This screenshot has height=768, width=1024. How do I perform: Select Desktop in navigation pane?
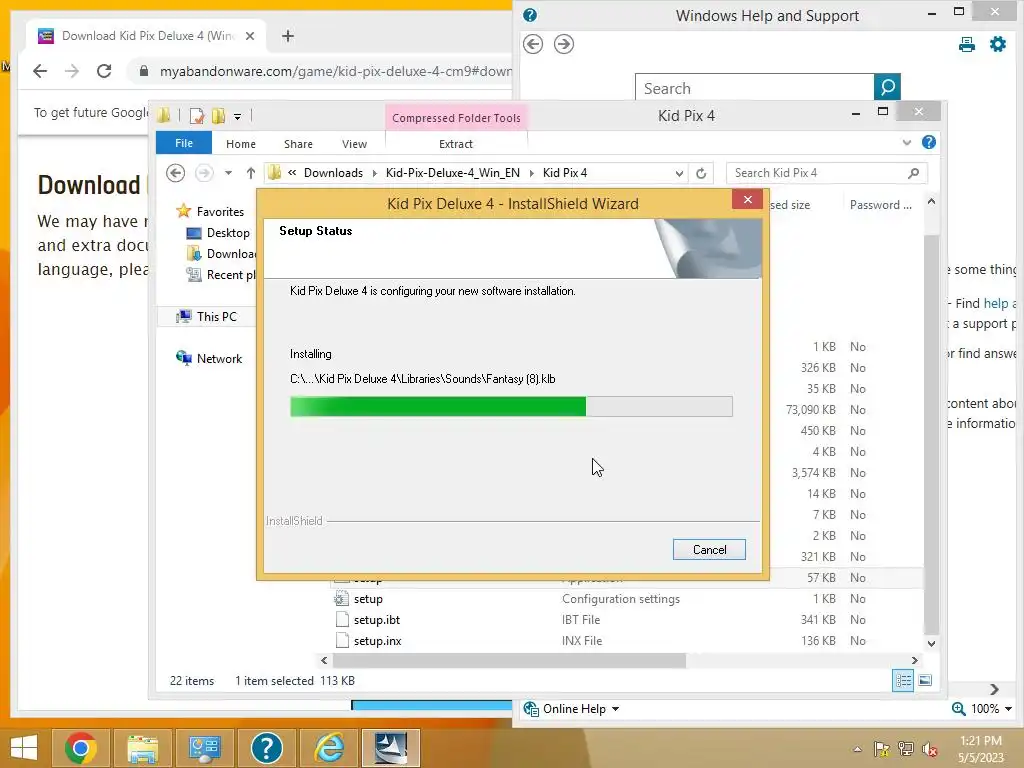point(228,232)
